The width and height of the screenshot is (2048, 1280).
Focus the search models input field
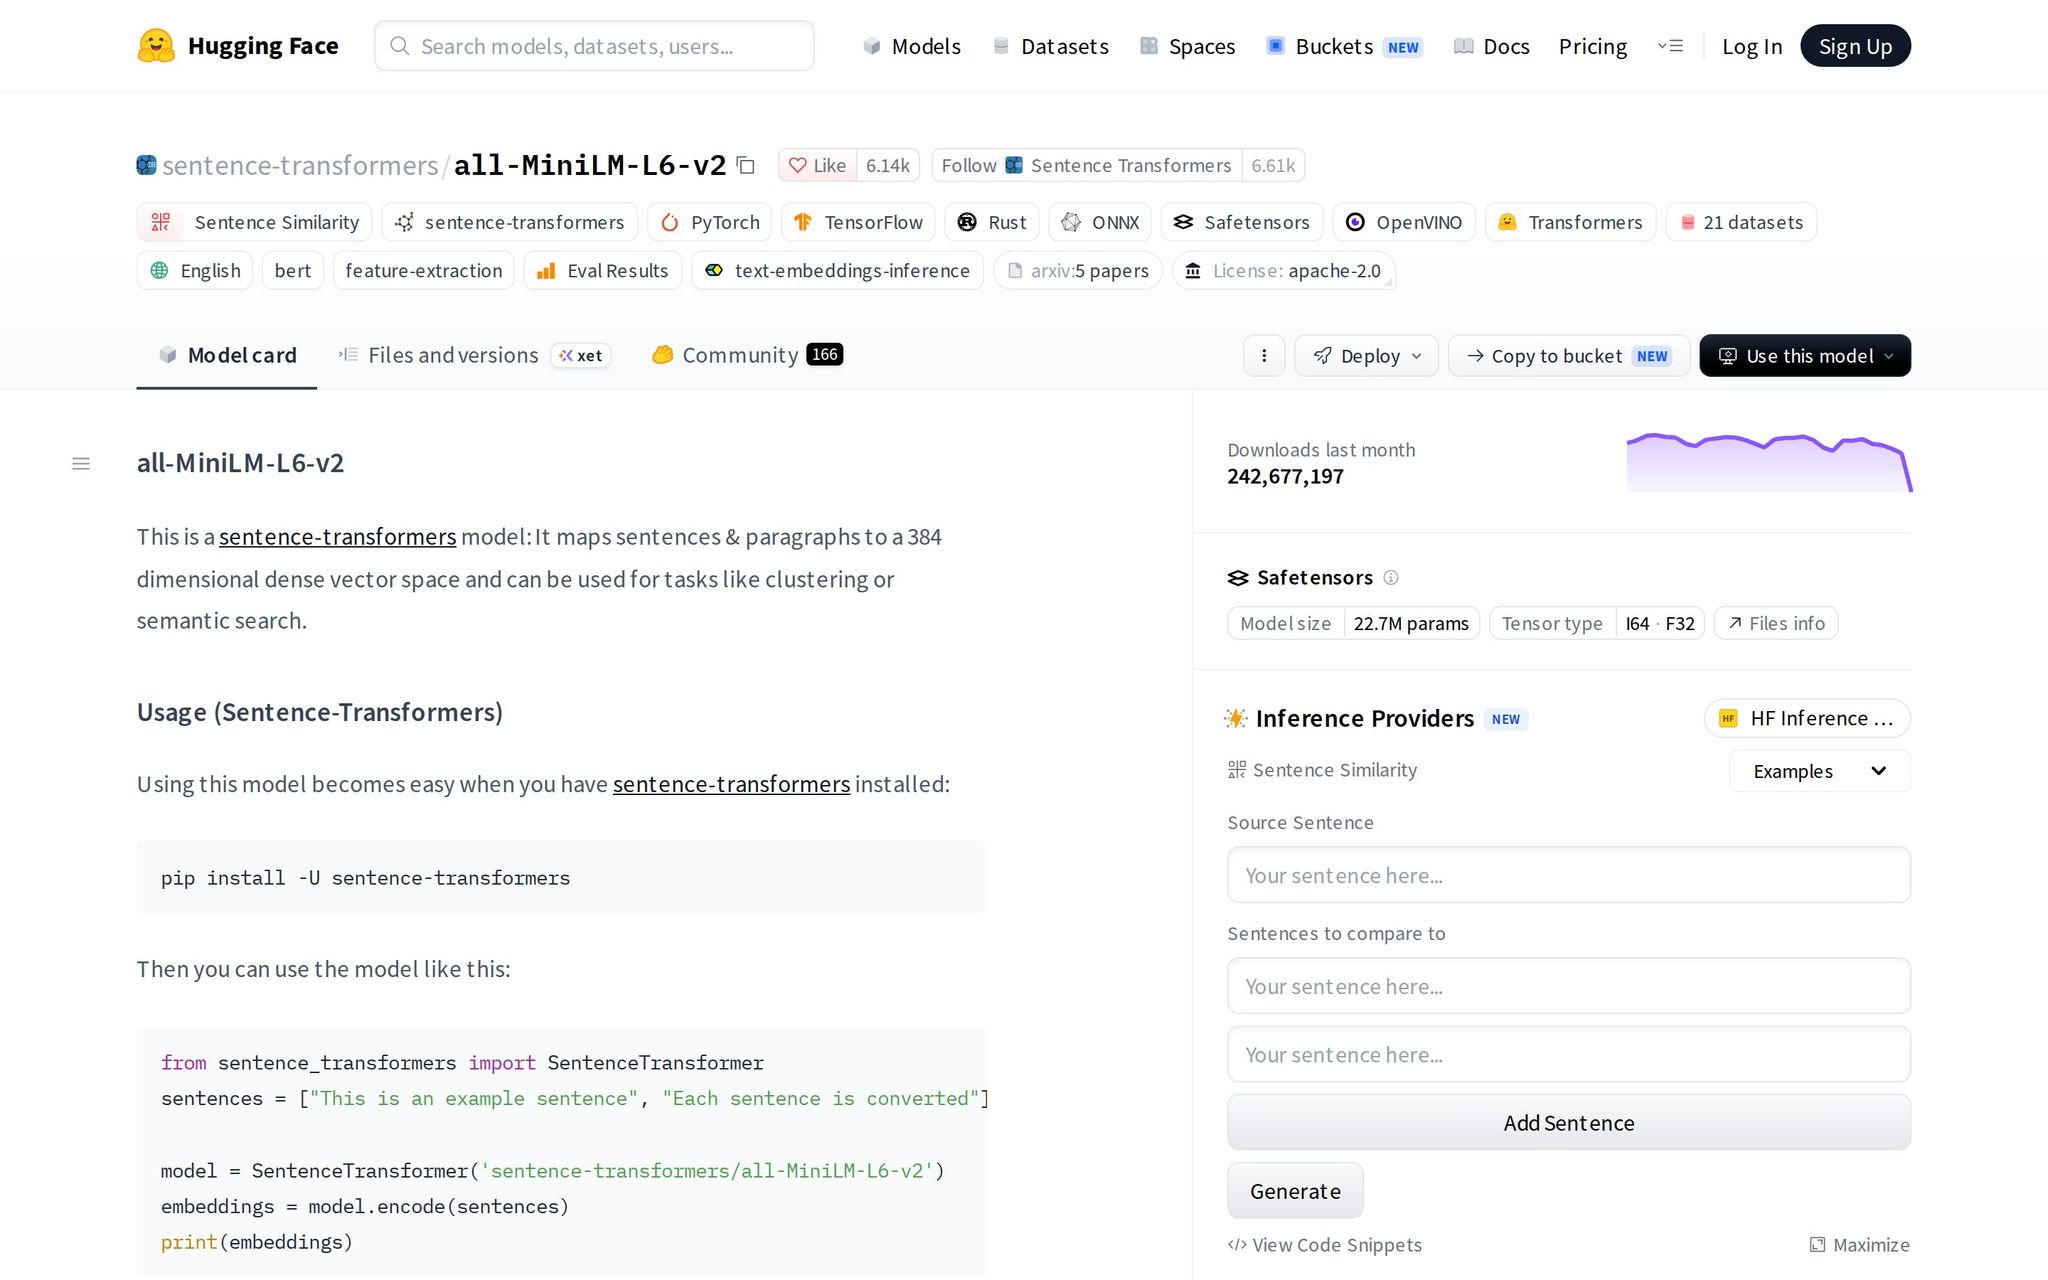(x=594, y=46)
